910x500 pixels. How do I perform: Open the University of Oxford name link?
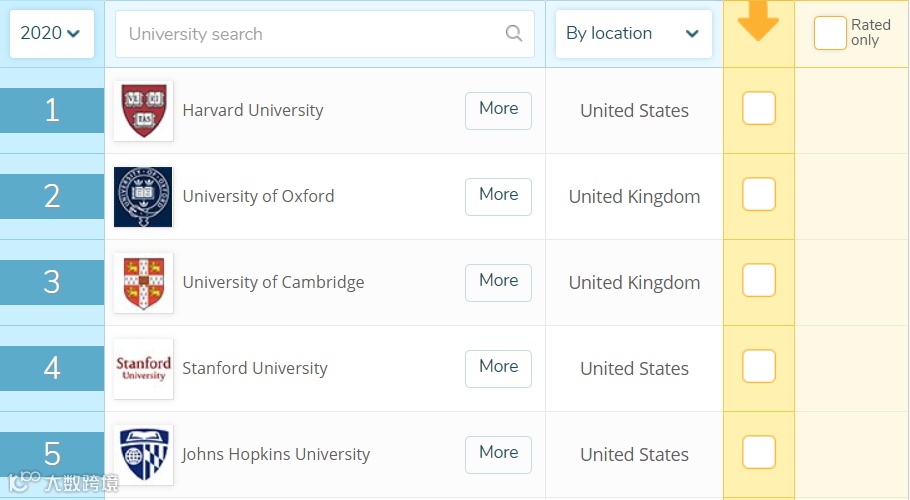(258, 197)
